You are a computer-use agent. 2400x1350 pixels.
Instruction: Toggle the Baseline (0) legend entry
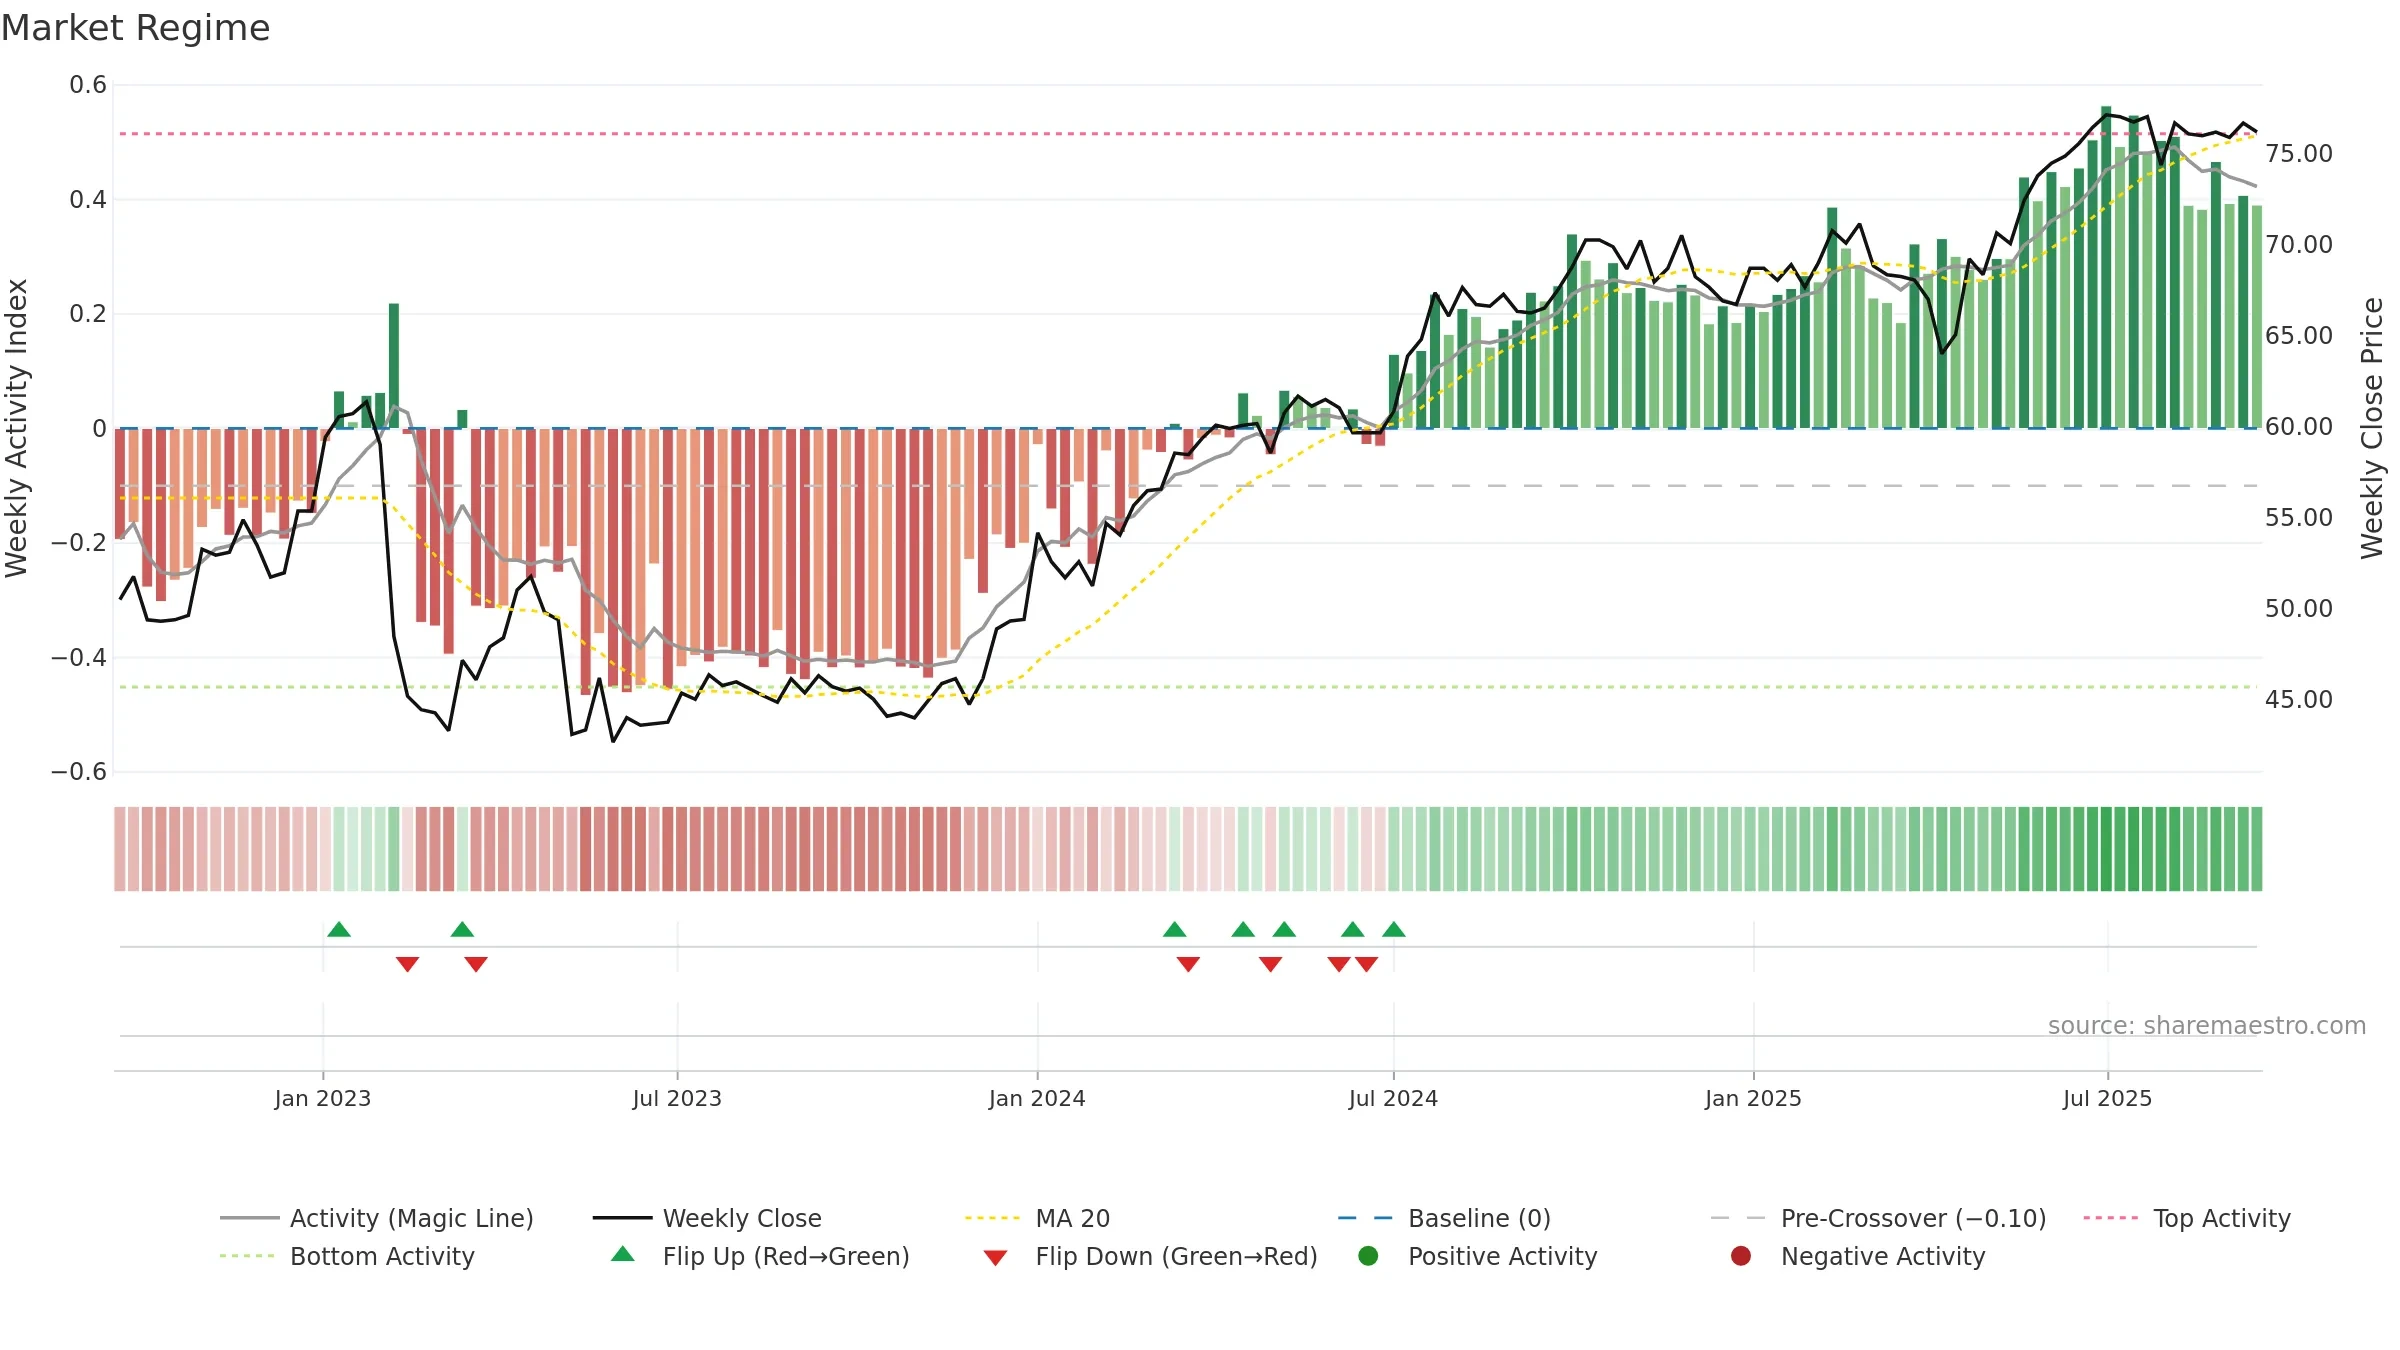1444,1218
